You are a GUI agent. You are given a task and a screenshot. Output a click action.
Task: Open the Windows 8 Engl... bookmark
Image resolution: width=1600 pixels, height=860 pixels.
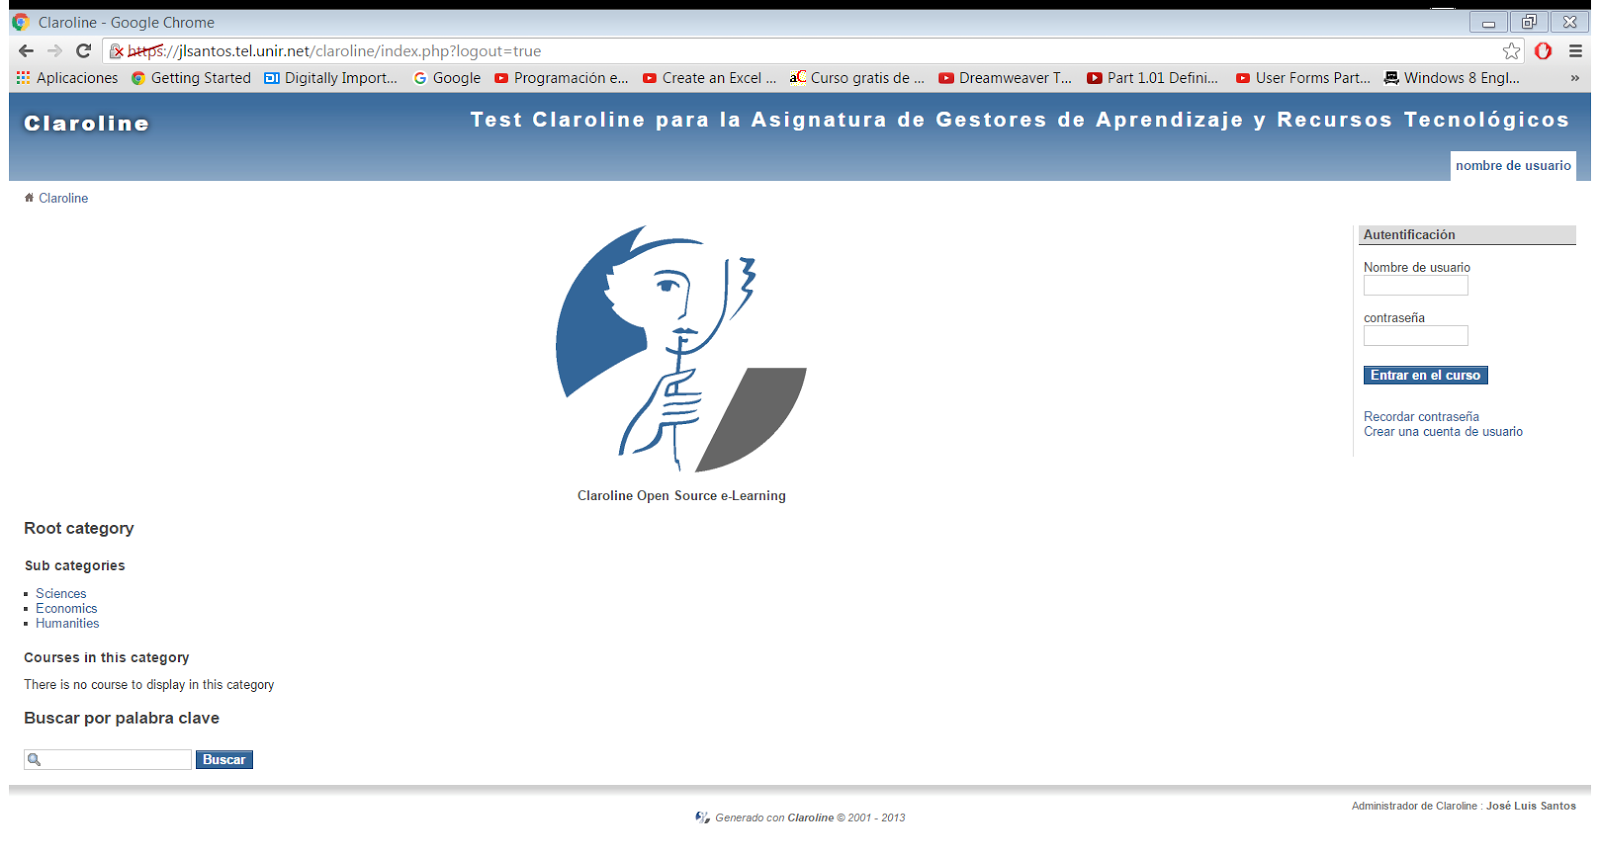pyautogui.click(x=1452, y=78)
